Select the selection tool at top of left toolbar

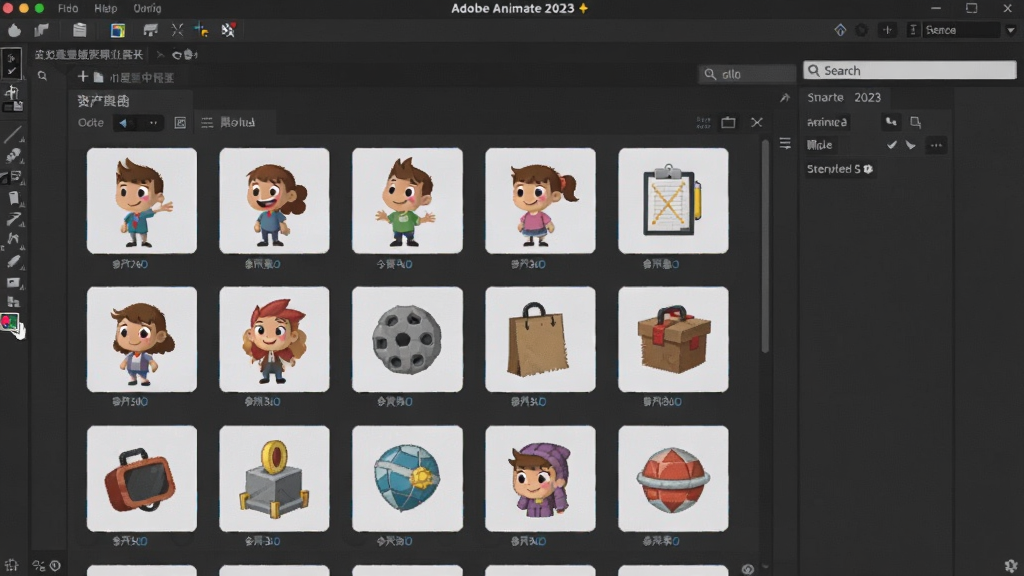tap(11, 63)
